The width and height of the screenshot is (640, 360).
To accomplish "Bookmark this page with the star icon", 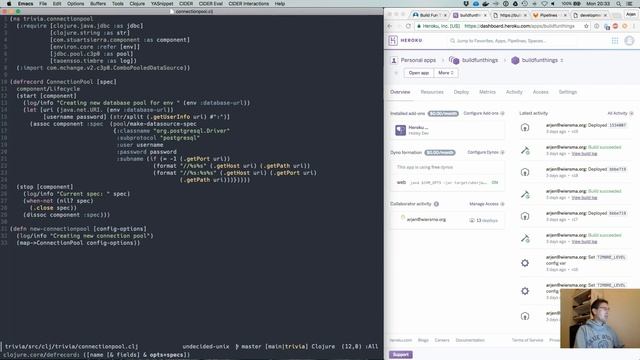I will 586,26.
